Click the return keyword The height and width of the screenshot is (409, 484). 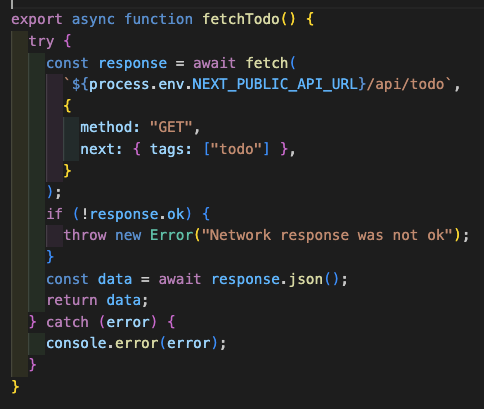[72, 300]
